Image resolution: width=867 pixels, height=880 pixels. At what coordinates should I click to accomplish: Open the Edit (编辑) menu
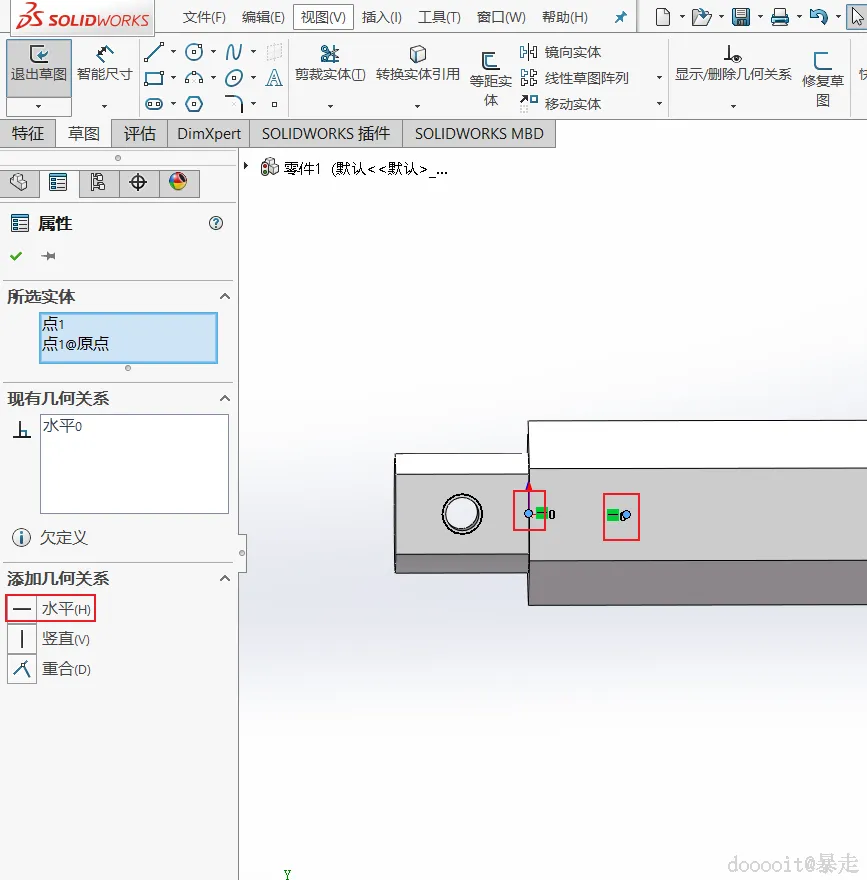tap(263, 17)
